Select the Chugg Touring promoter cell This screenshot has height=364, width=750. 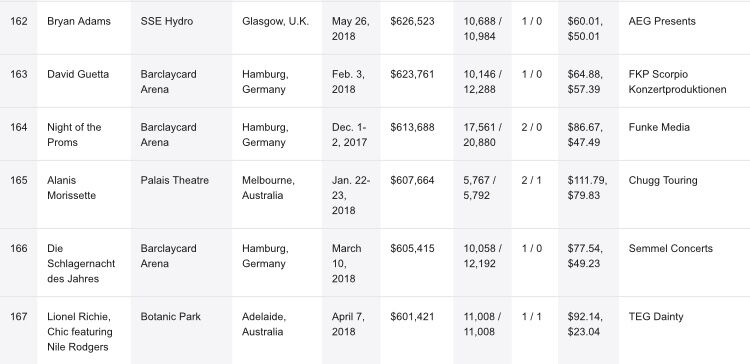click(x=663, y=180)
